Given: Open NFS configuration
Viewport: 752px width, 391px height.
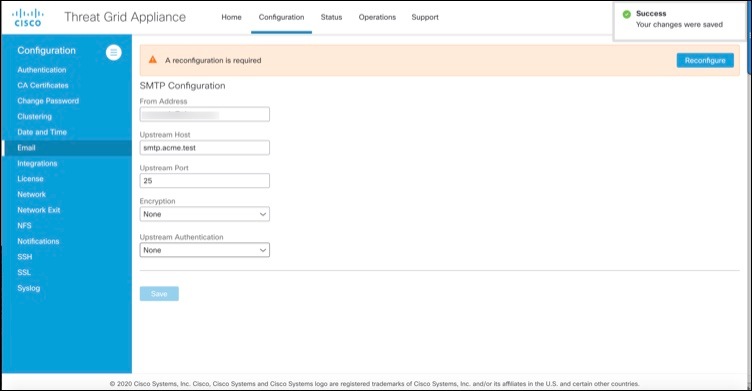Looking at the screenshot, I should pos(24,225).
